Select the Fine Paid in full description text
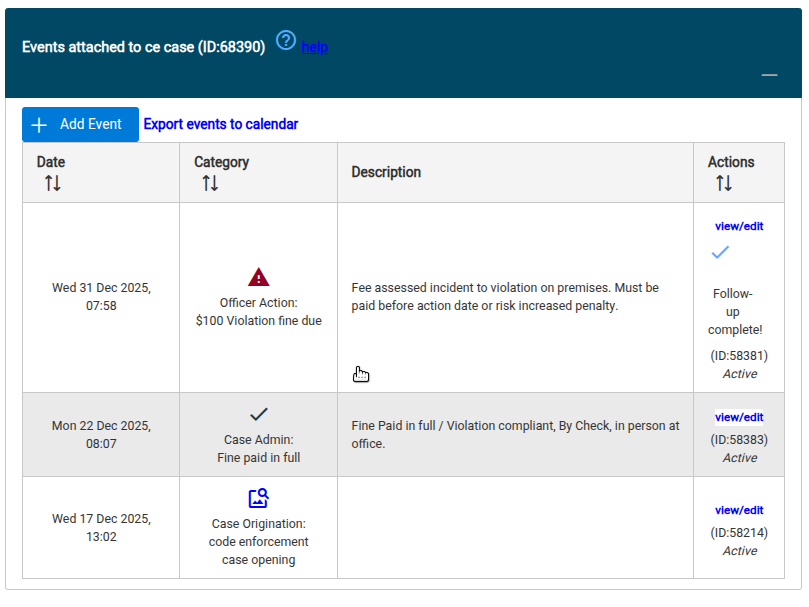The height and width of the screenshot is (607, 809). coord(515,435)
